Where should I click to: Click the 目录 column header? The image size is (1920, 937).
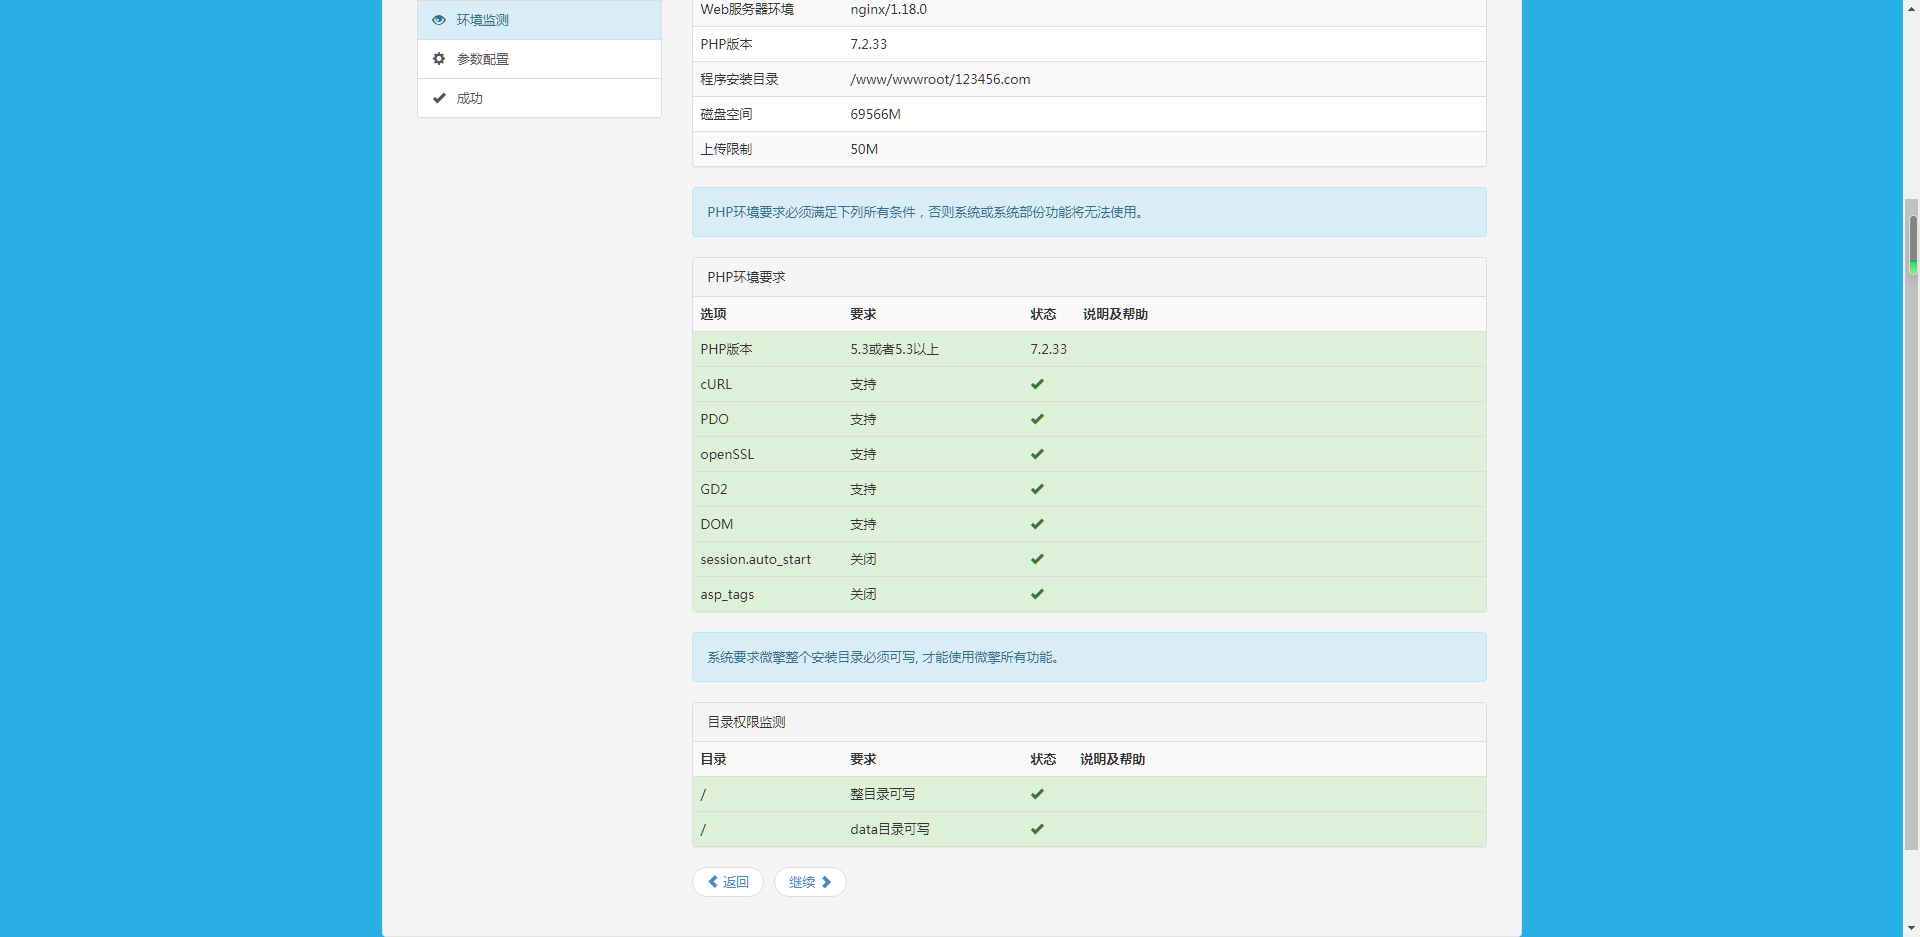click(713, 759)
